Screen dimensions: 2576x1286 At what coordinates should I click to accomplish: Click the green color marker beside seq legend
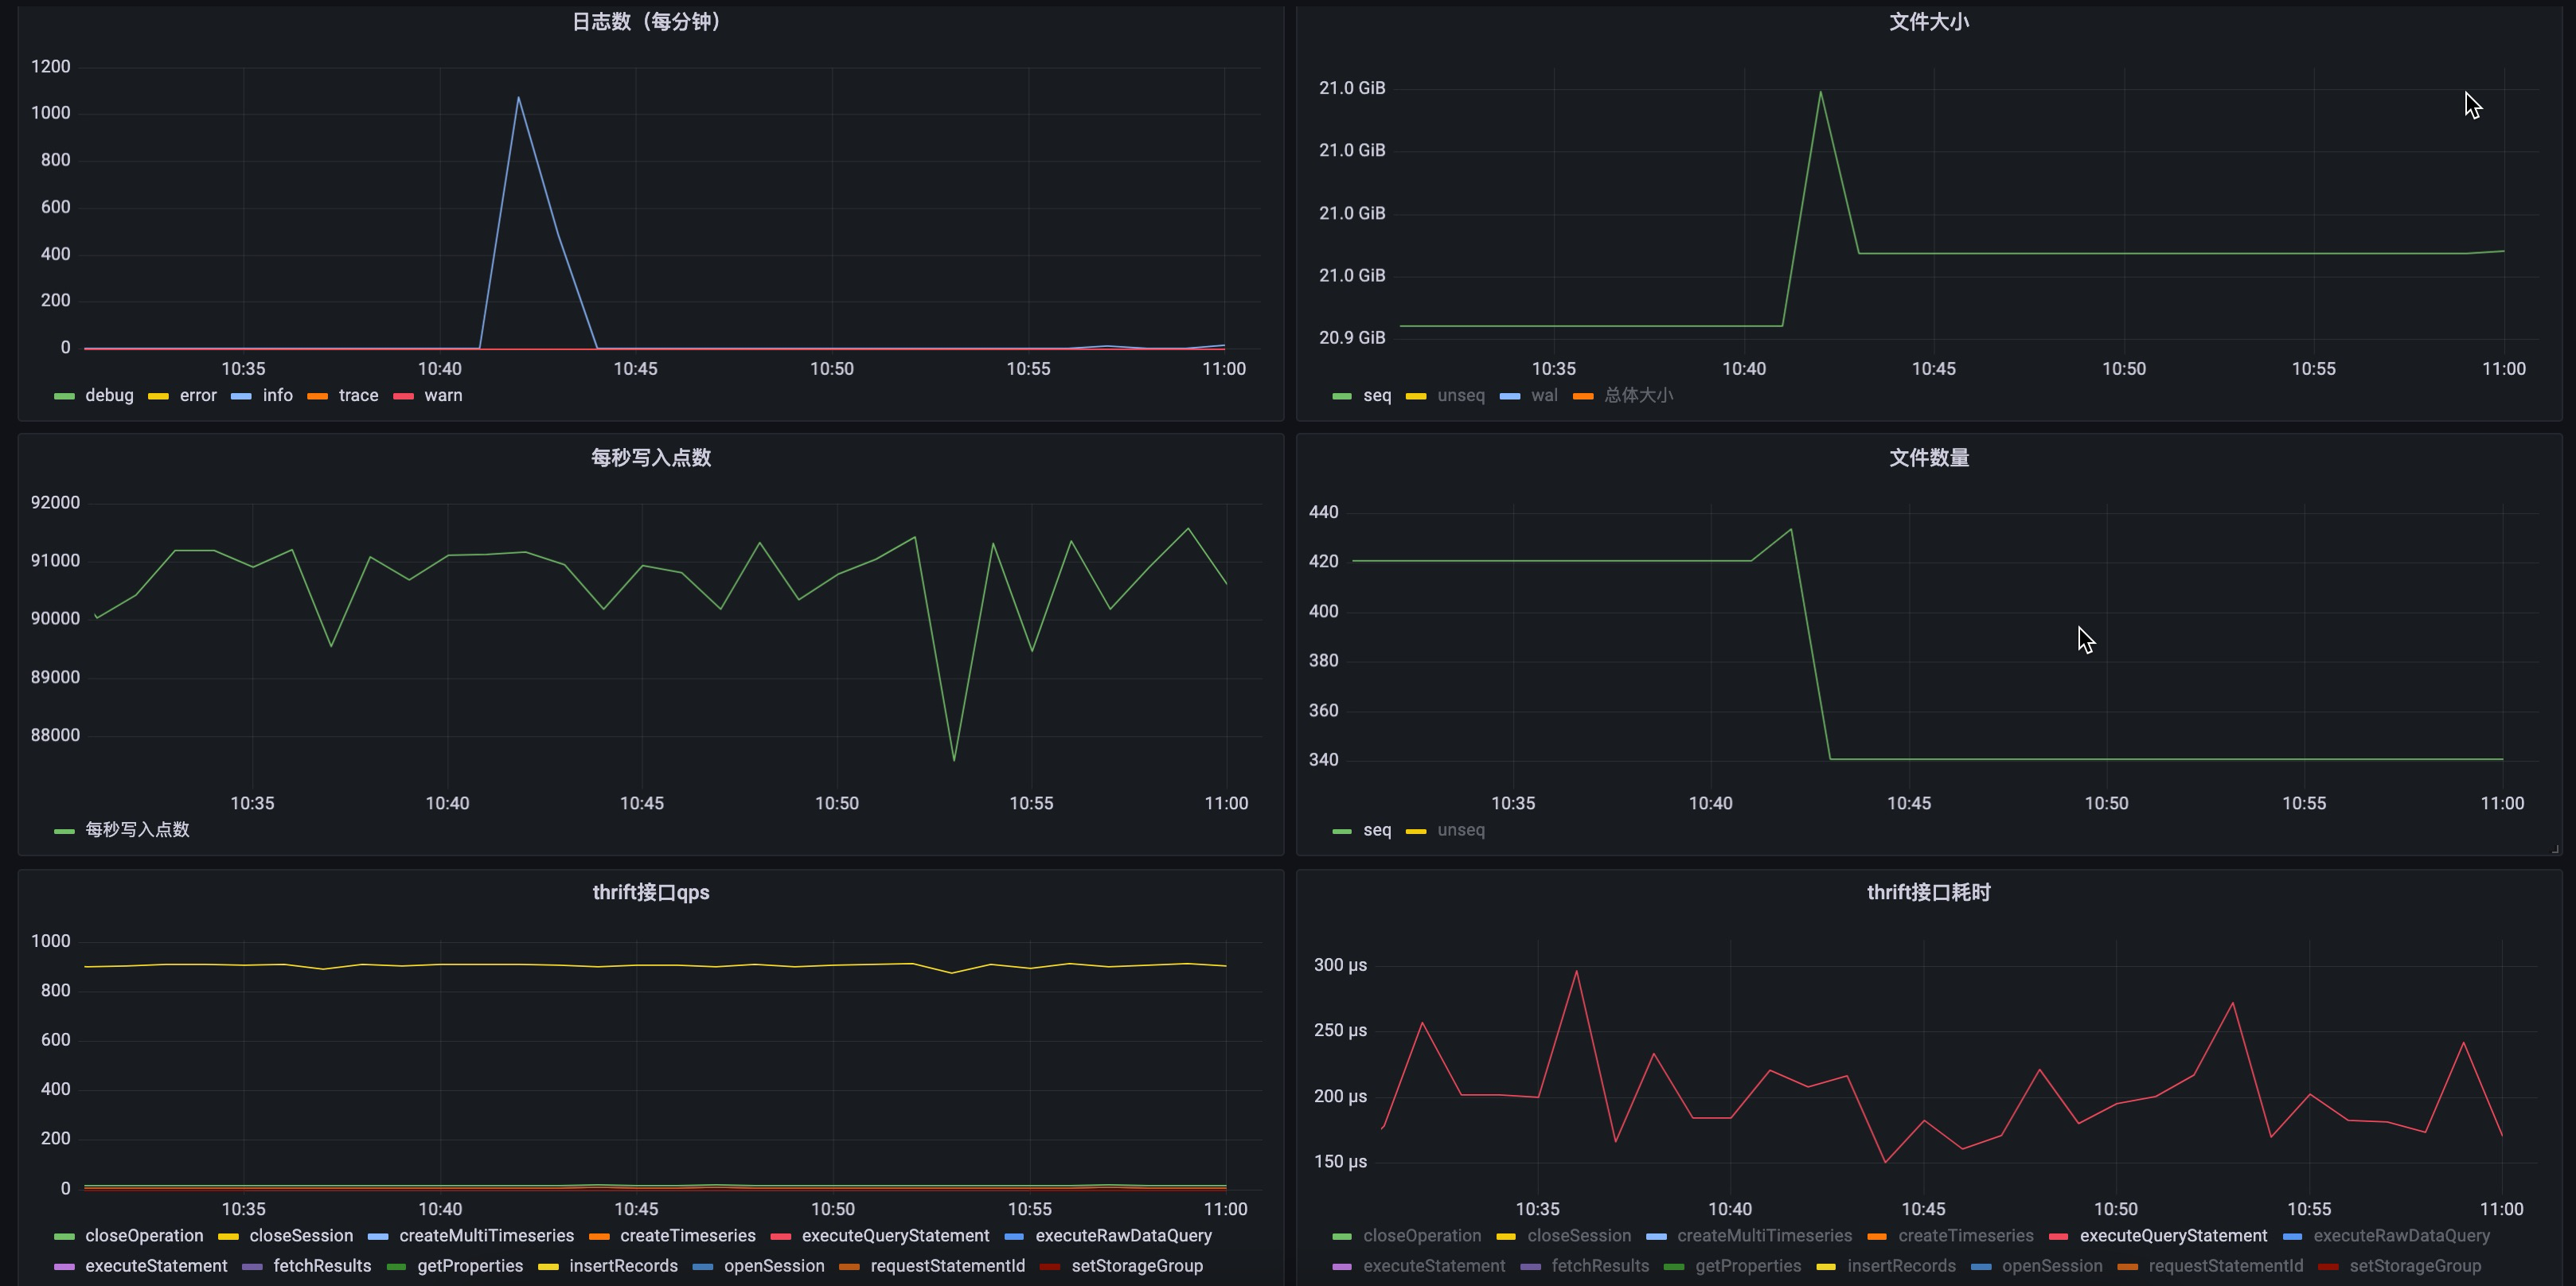click(x=1341, y=396)
